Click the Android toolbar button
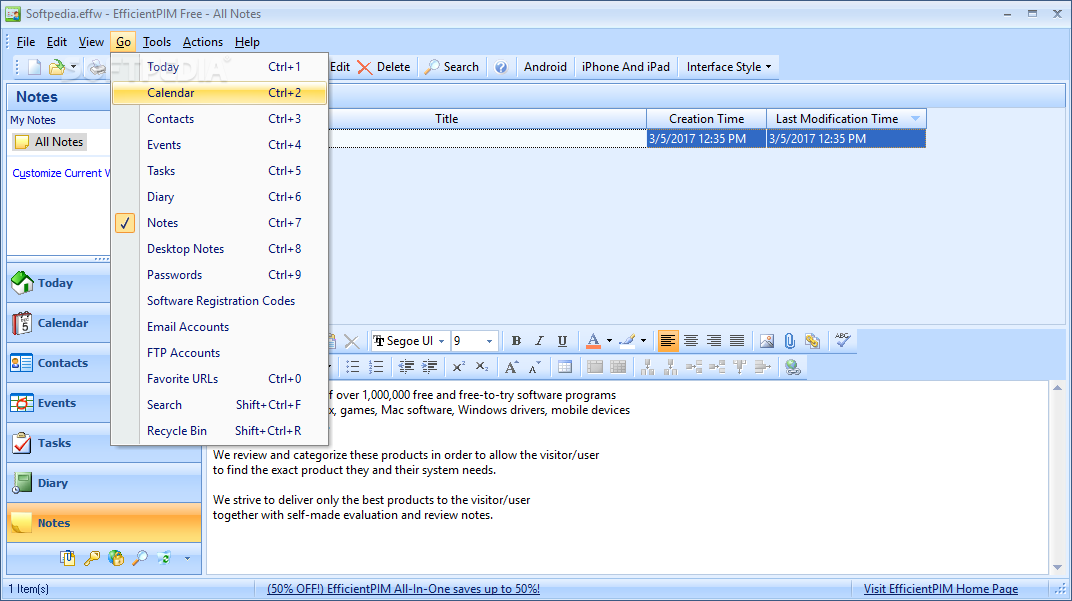This screenshot has width=1072, height=601. tap(545, 67)
